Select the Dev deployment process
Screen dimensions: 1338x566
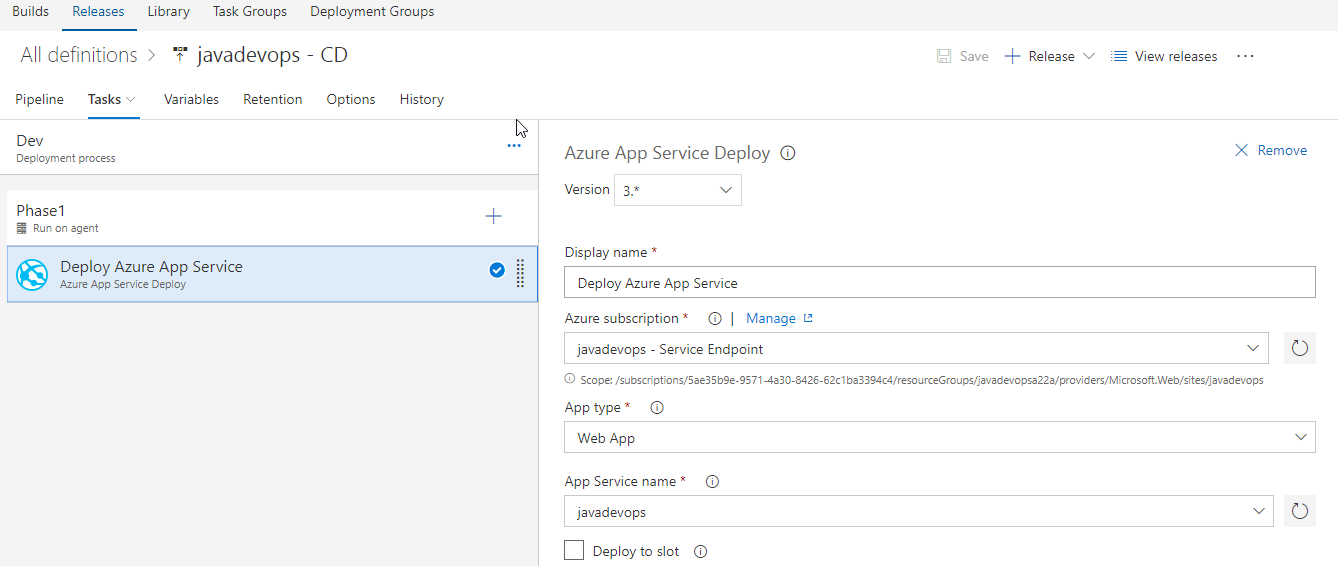point(270,148)
